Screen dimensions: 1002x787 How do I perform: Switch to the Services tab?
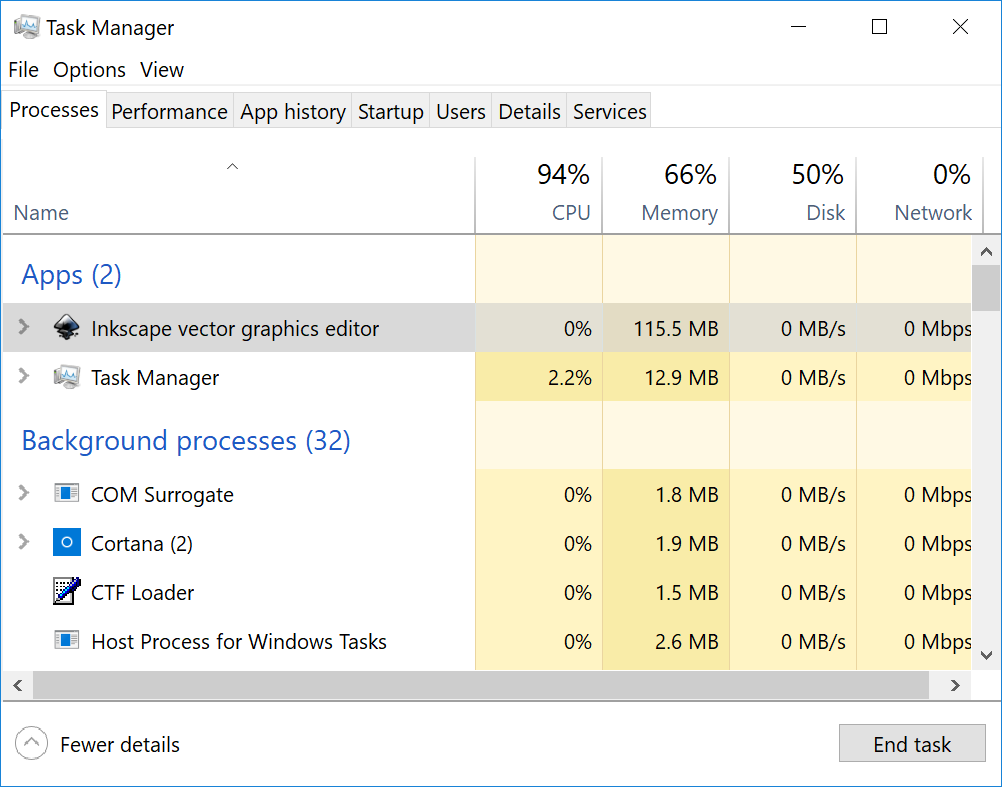pos(609,111)
